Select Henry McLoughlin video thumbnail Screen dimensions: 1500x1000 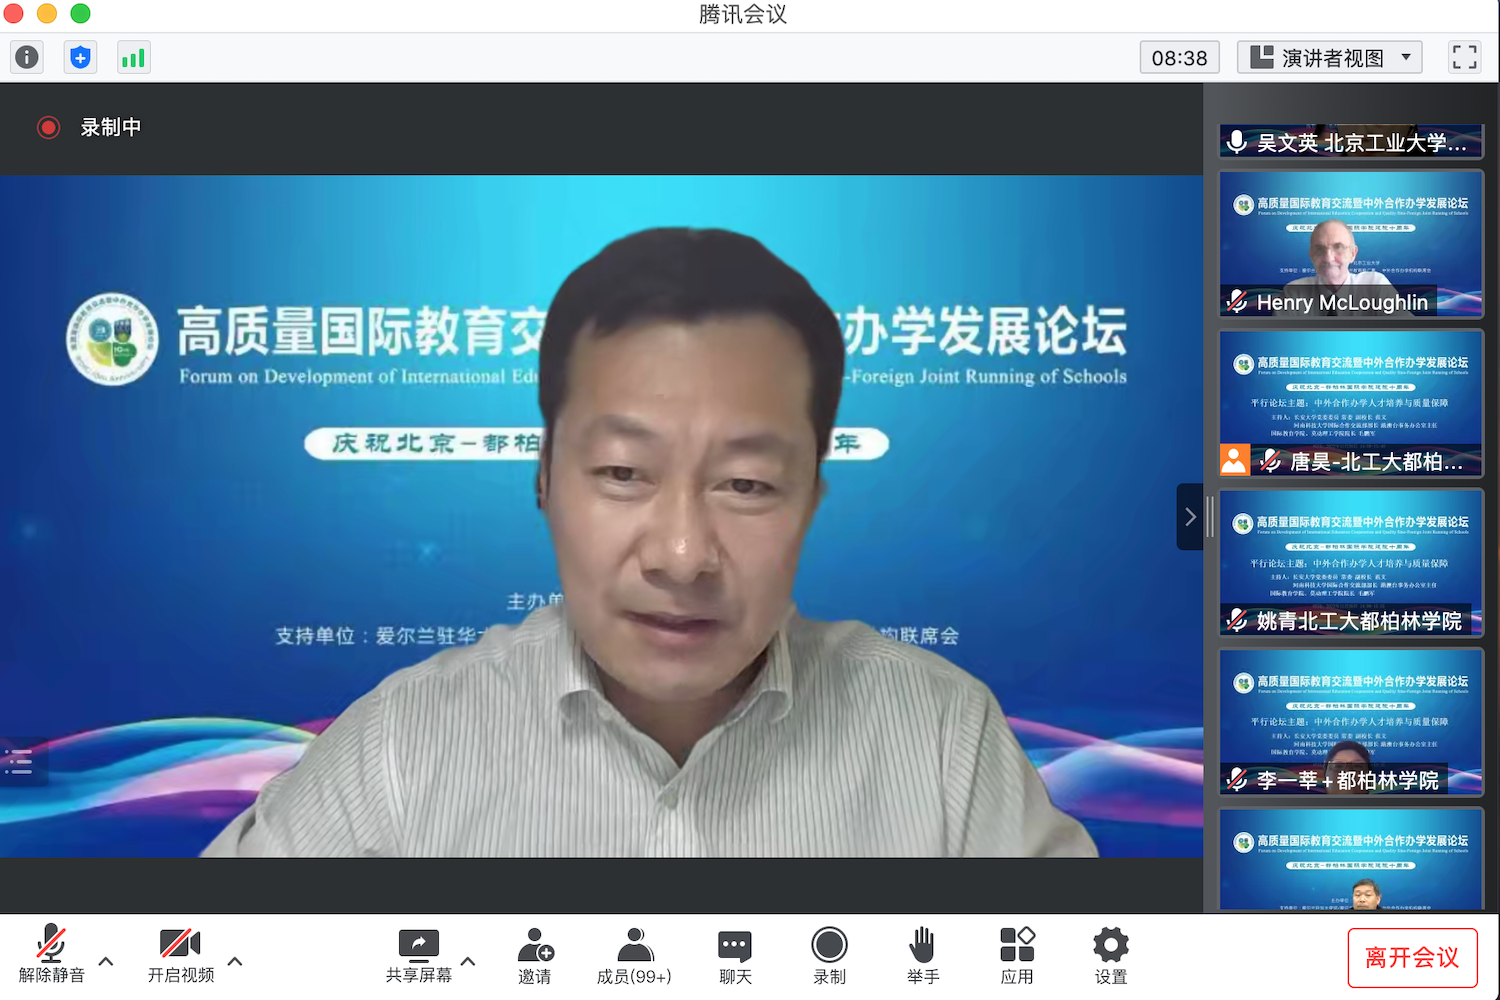pos(1350,244)
